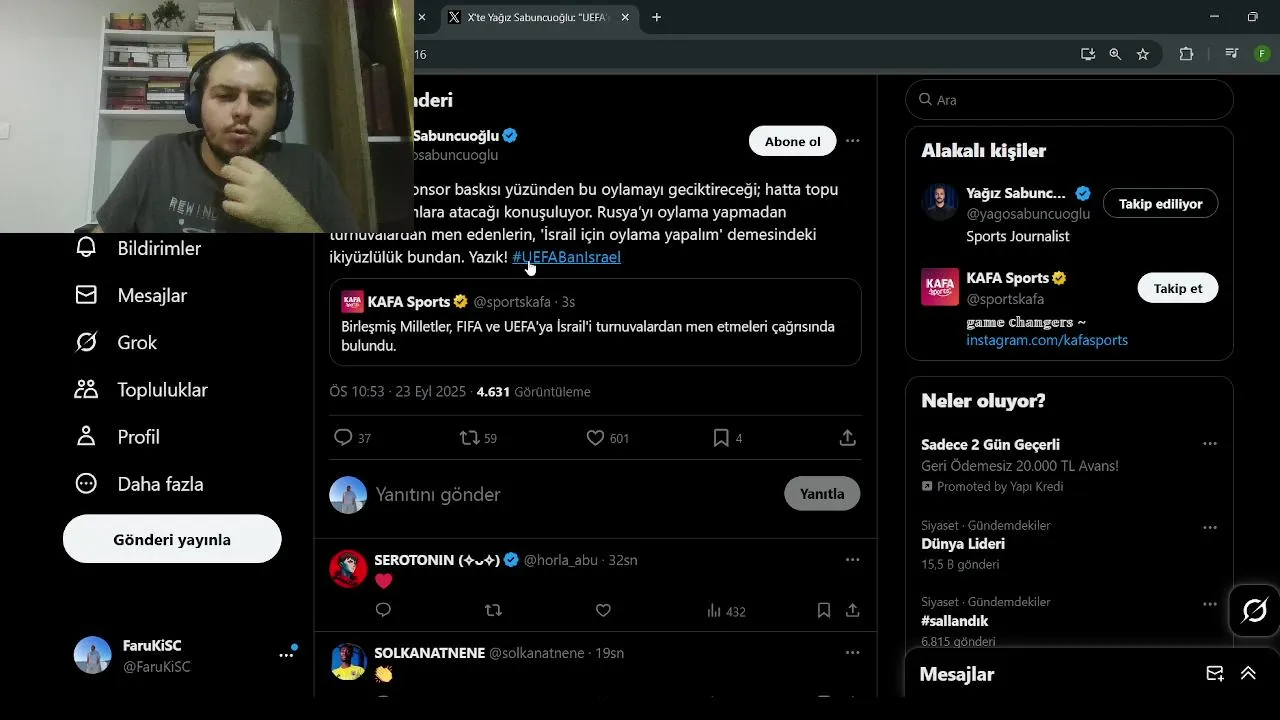Open Bildirimler notifications in sidebar
Viewport: 1280px width, 720px height.
[x=138, y=248]
